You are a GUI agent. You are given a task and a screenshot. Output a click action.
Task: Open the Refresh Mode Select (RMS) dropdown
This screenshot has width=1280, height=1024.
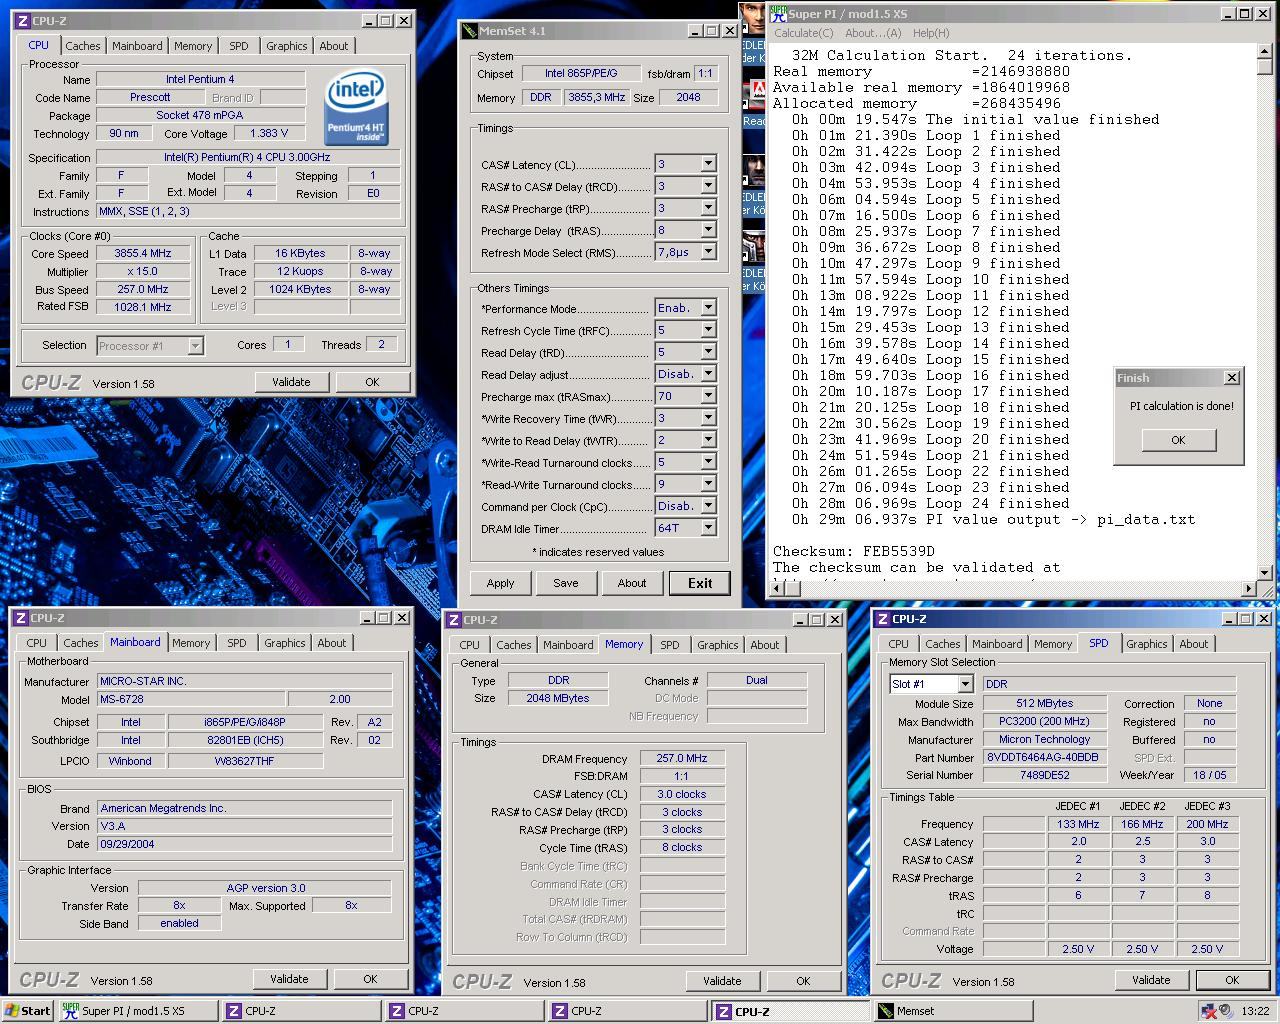(x=708, y=252)
